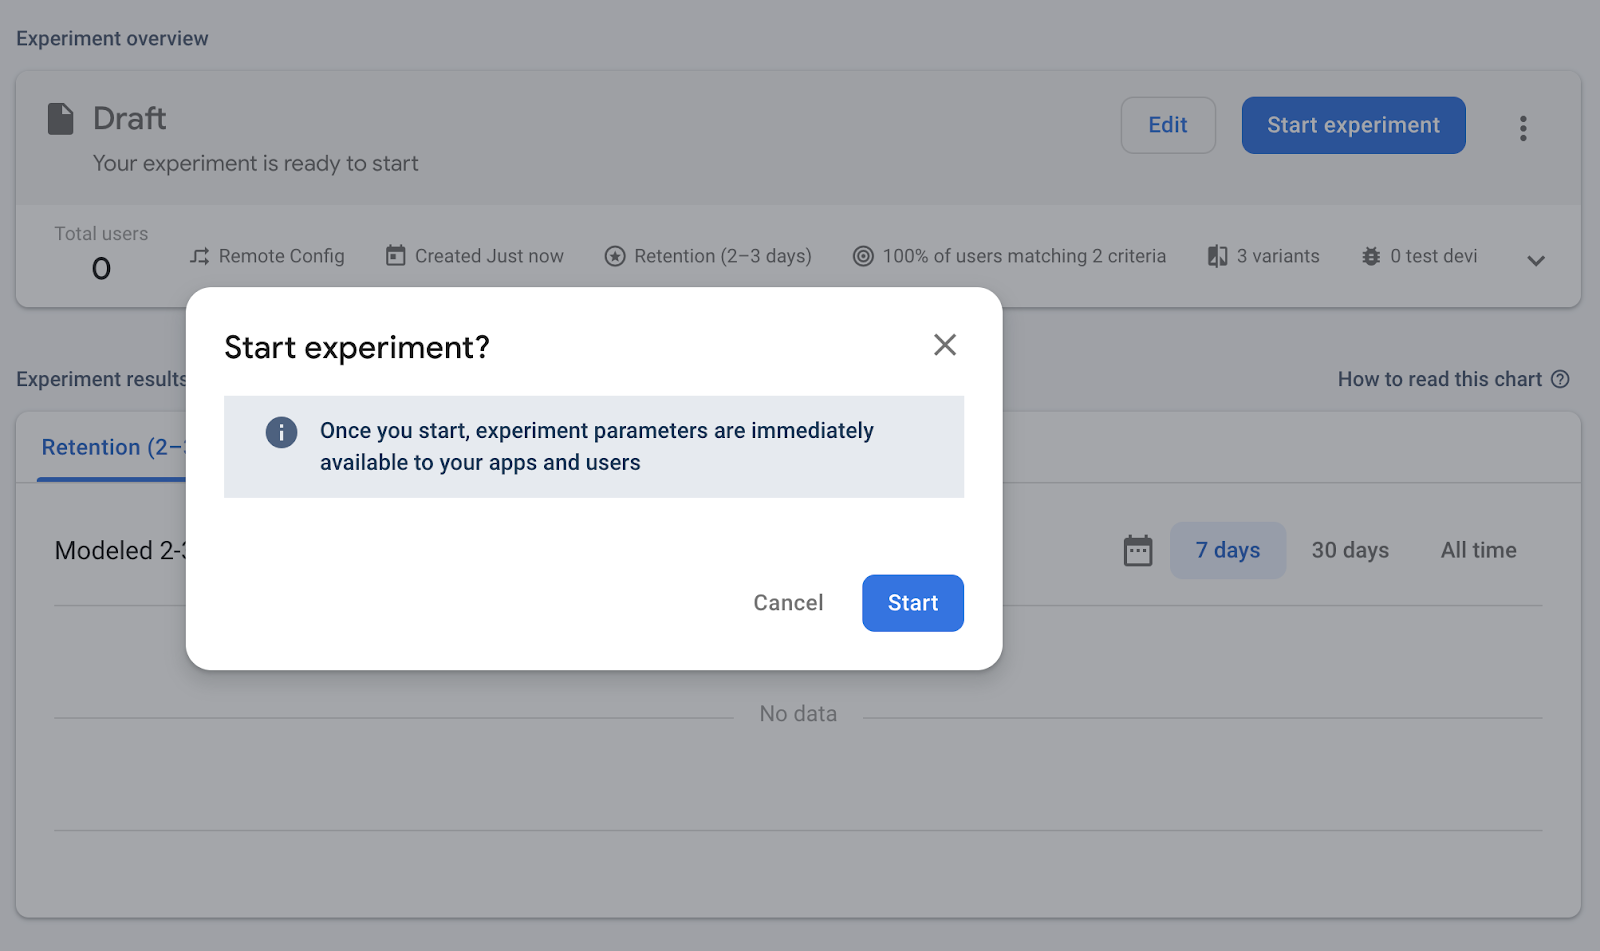Open the How to read this chart link
This screenshot has width=1600, height=951.
pos(1440,379)
